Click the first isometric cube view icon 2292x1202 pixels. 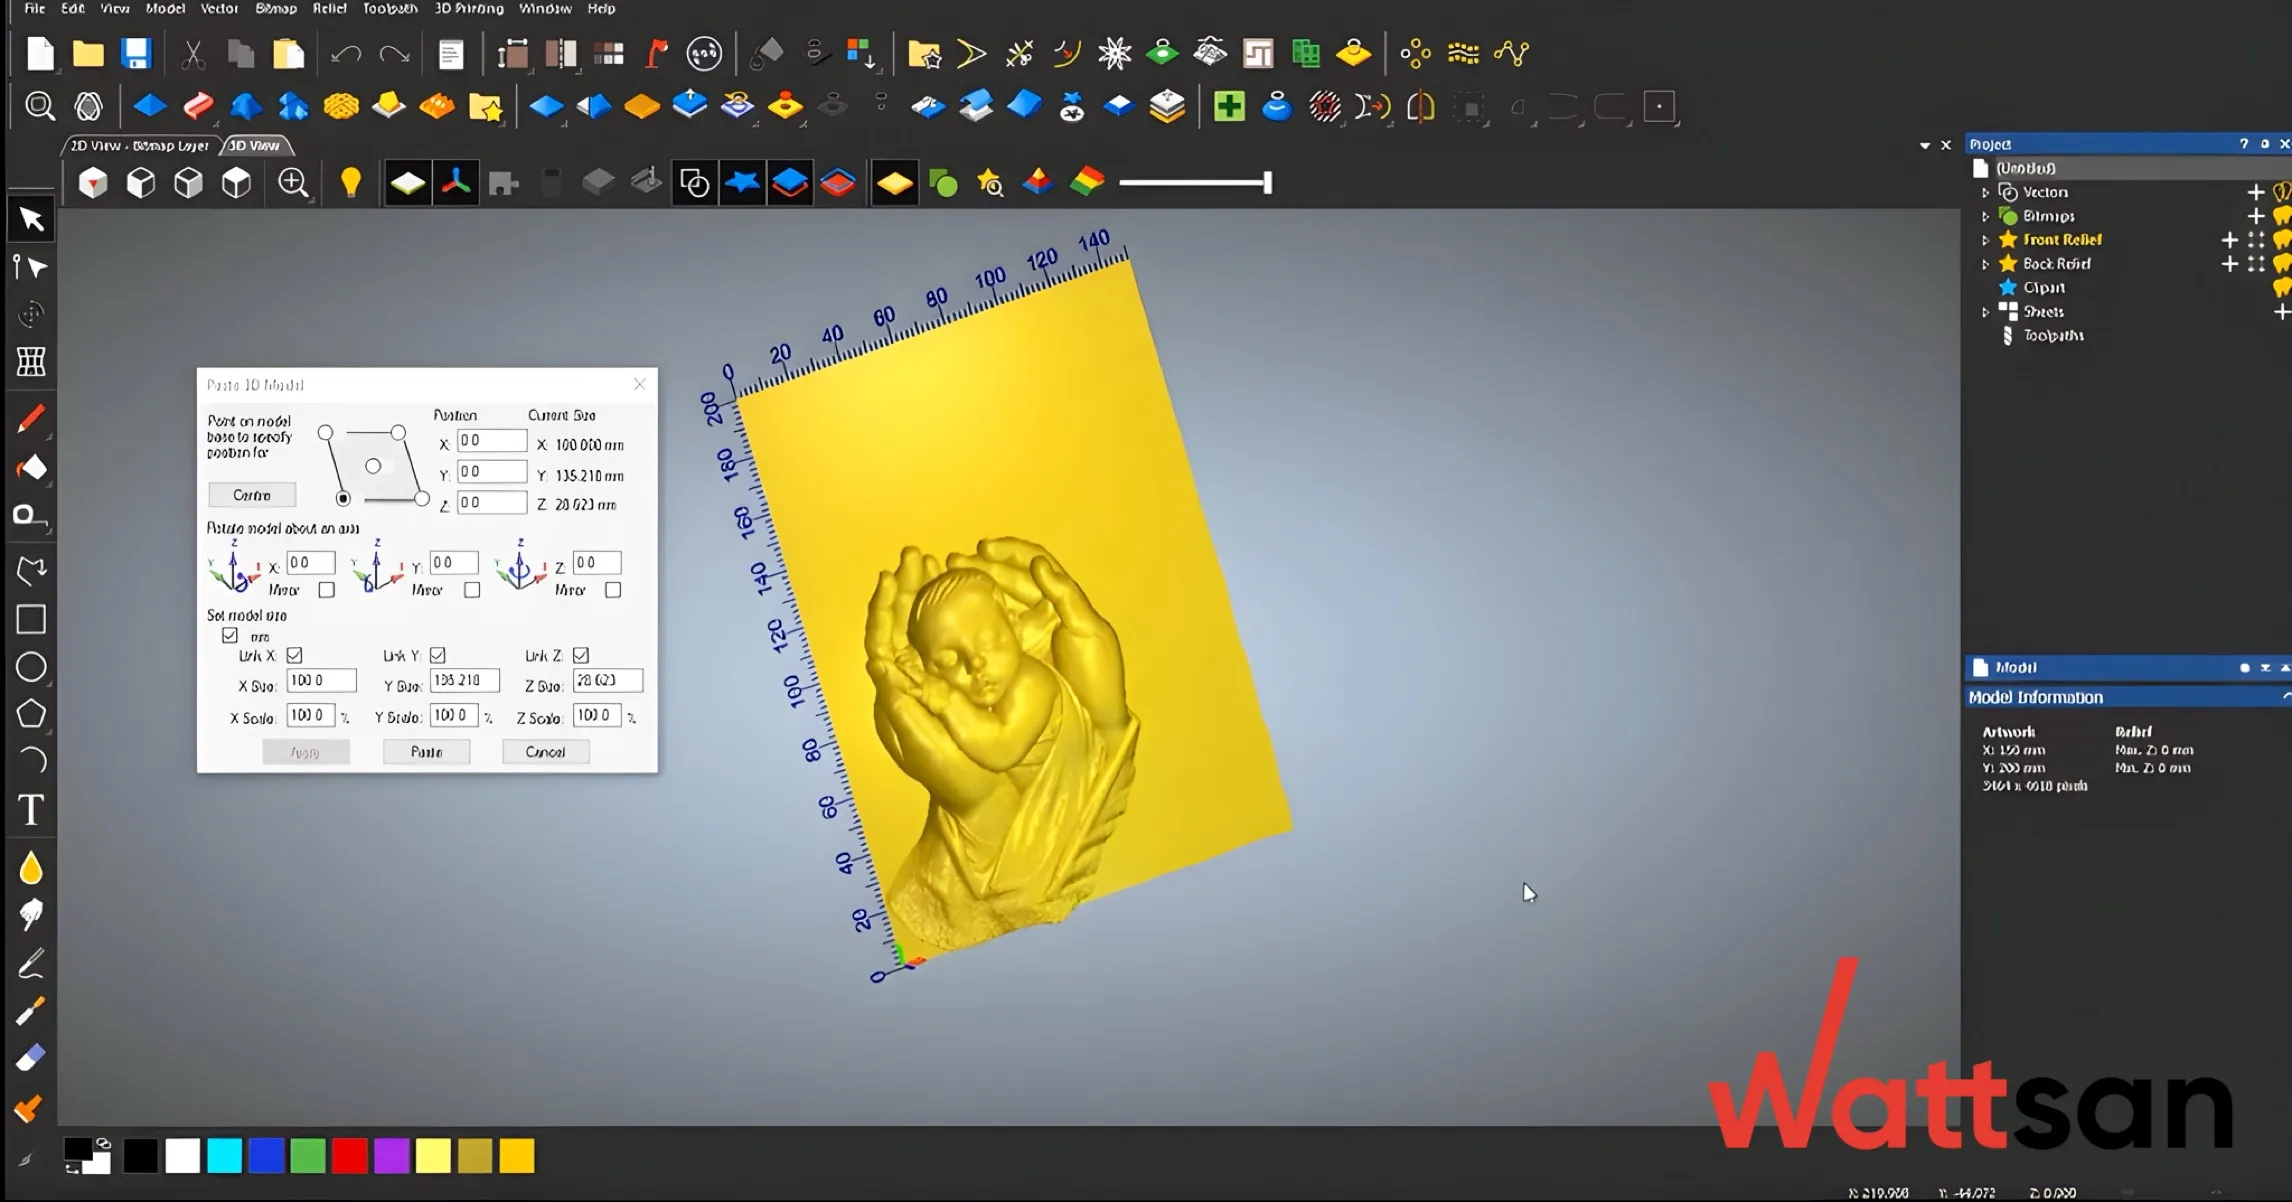click(x=93, y=182)
